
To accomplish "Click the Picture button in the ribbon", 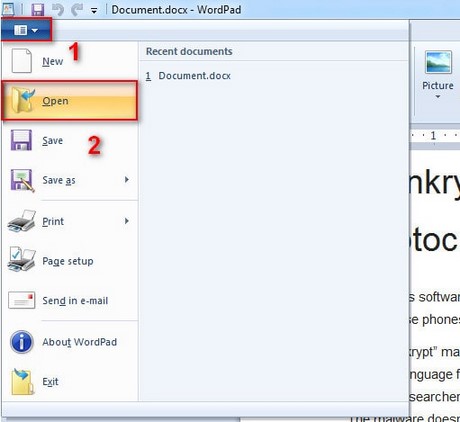I will (438, 75).
